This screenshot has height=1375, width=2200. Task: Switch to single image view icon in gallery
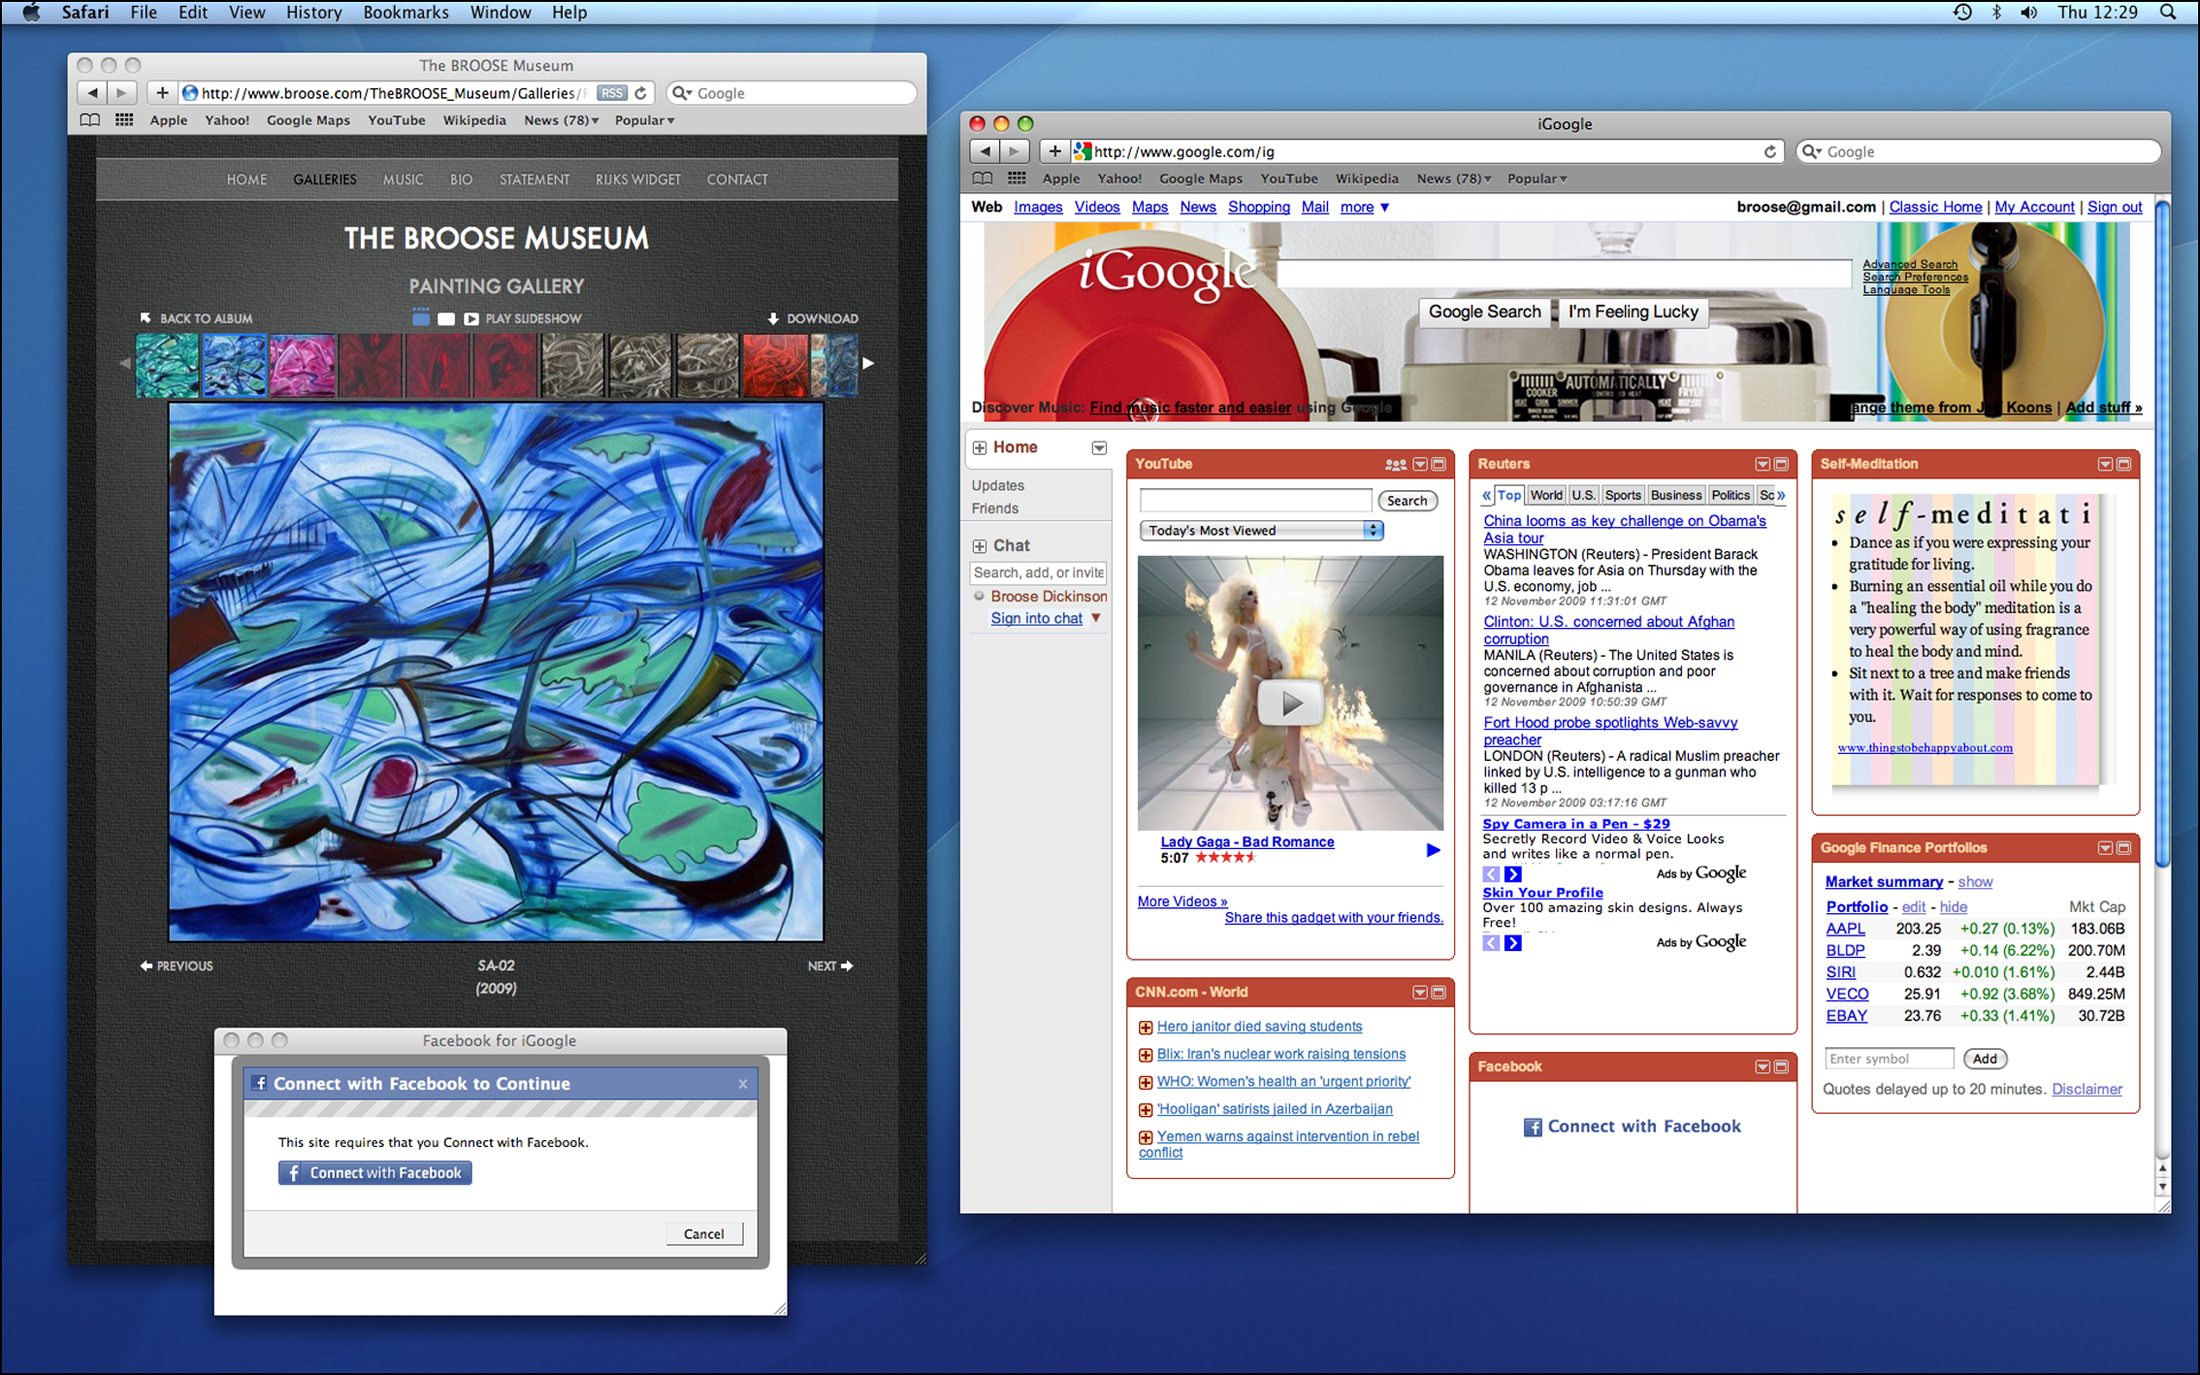pyautogui.click(x=446, y=319)
